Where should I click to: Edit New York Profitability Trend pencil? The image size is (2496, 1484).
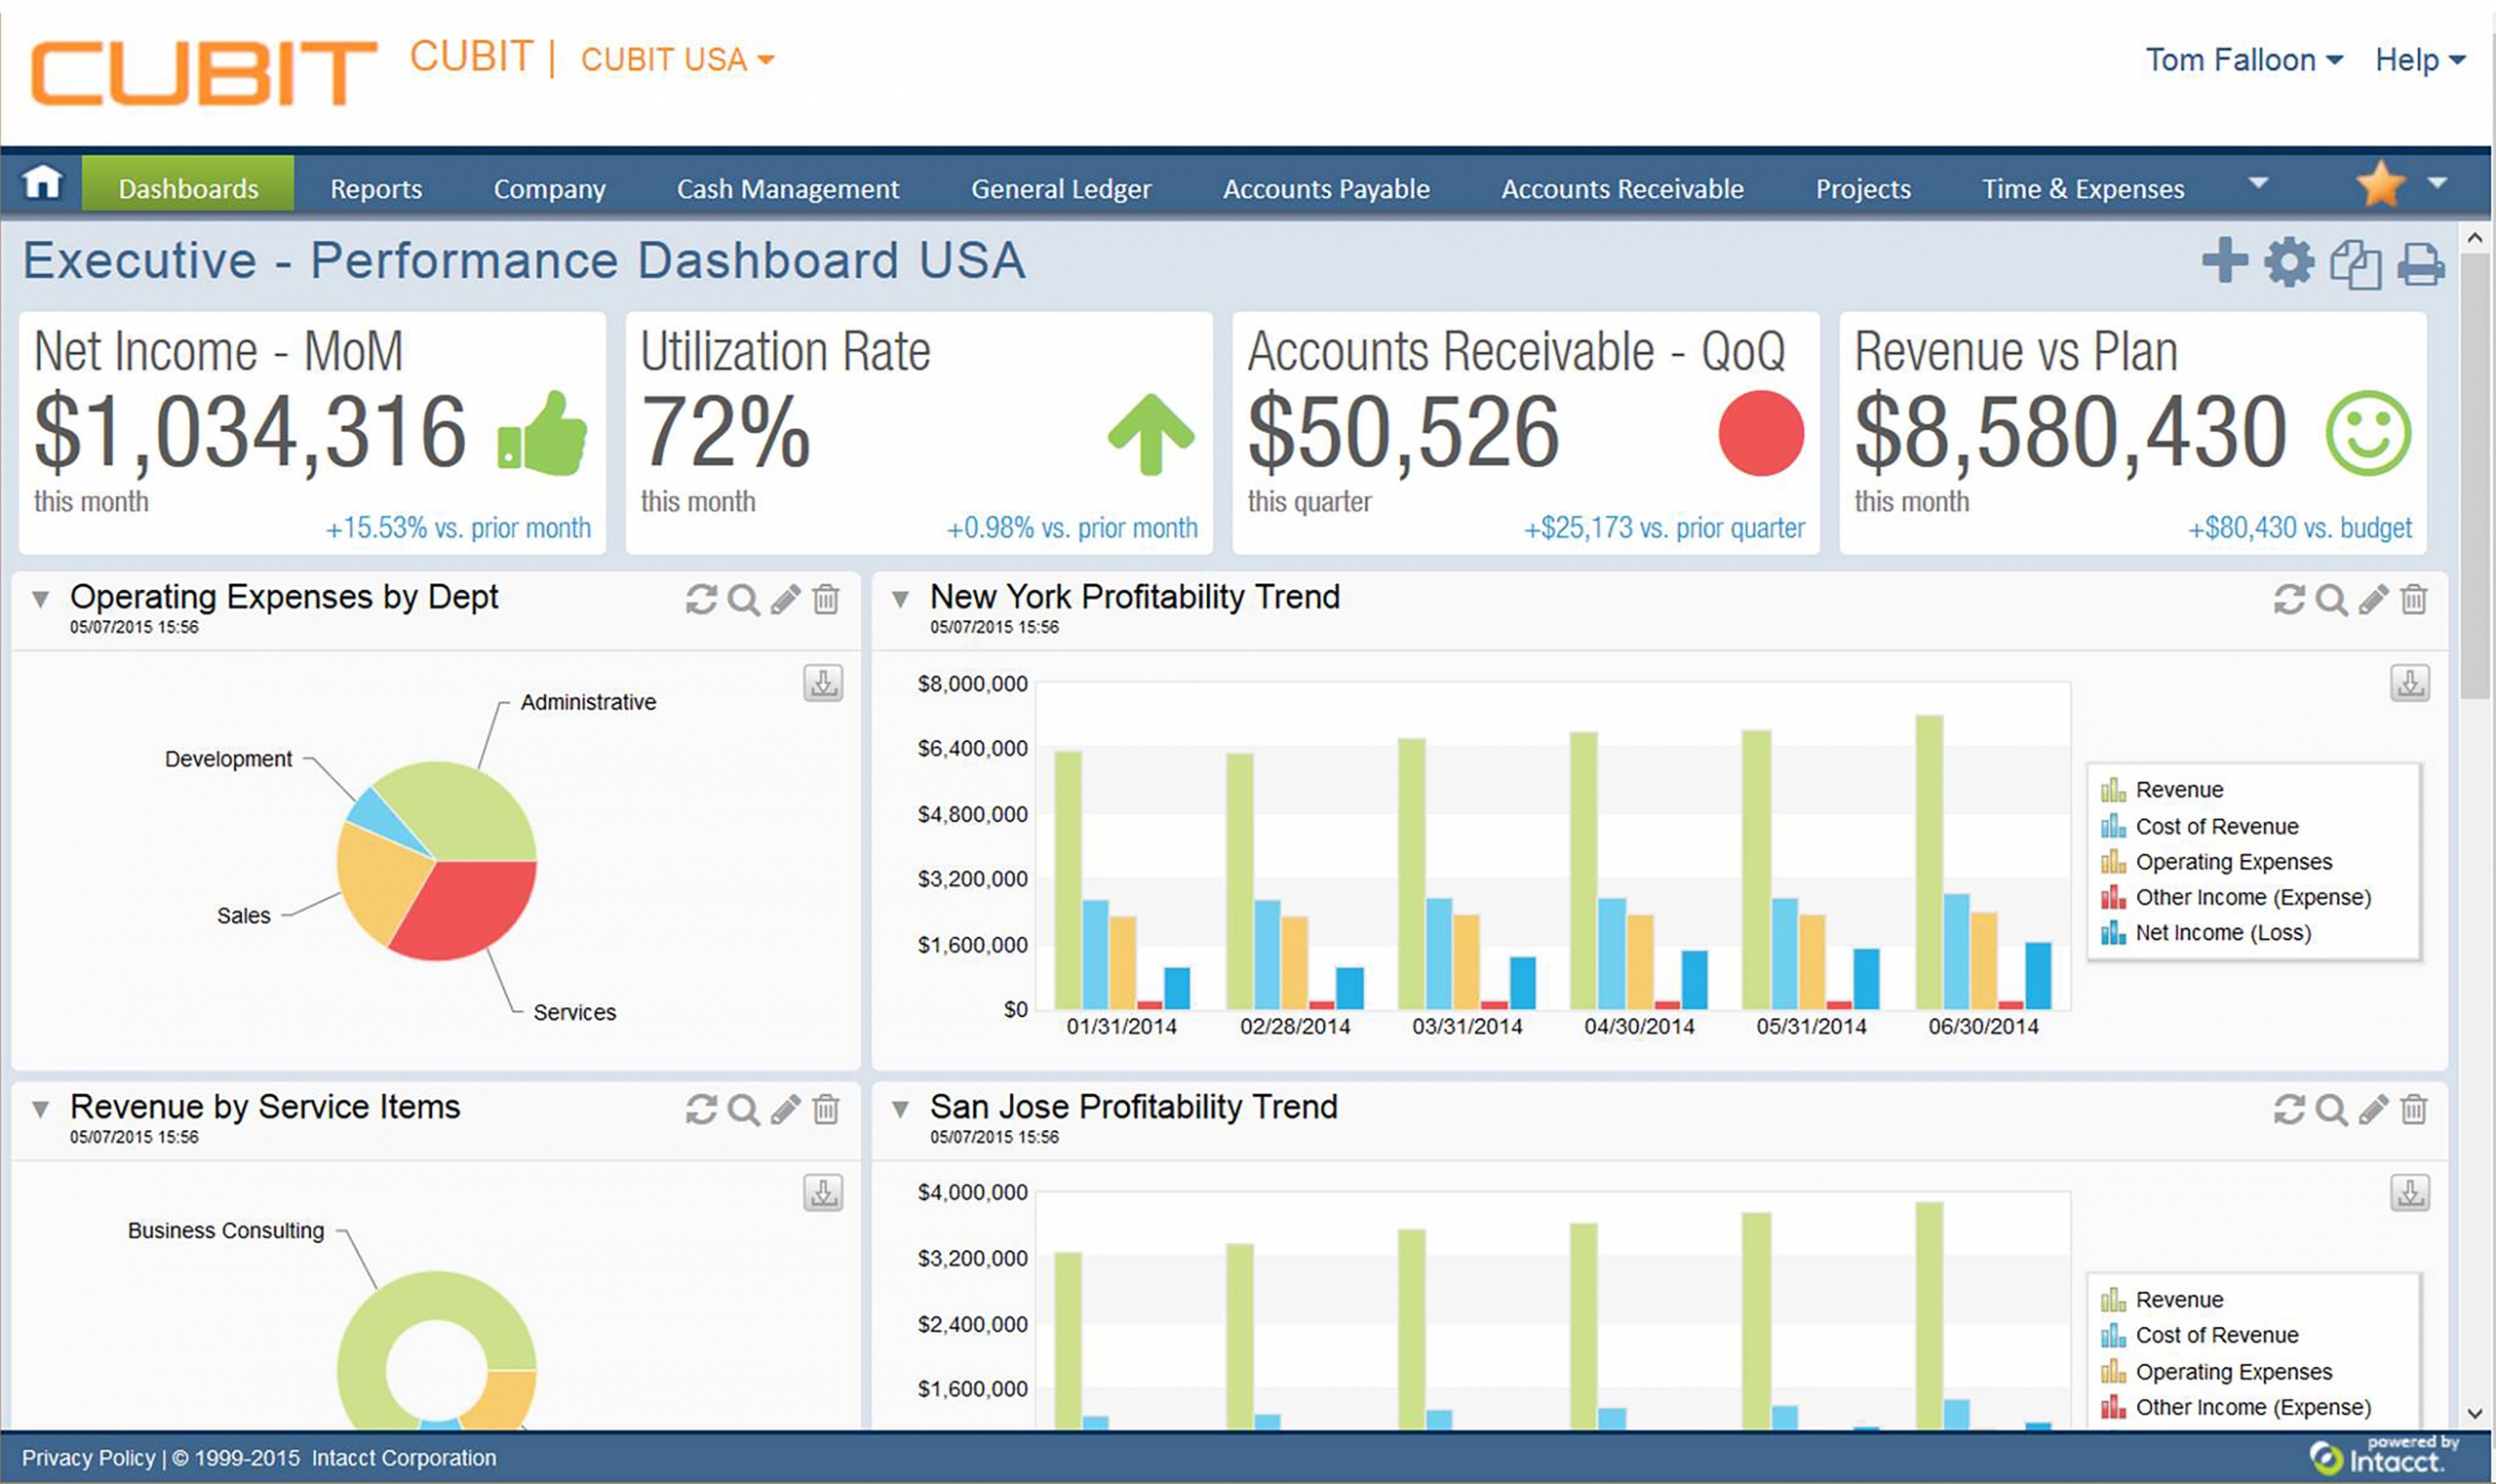tap(2373, 600)
